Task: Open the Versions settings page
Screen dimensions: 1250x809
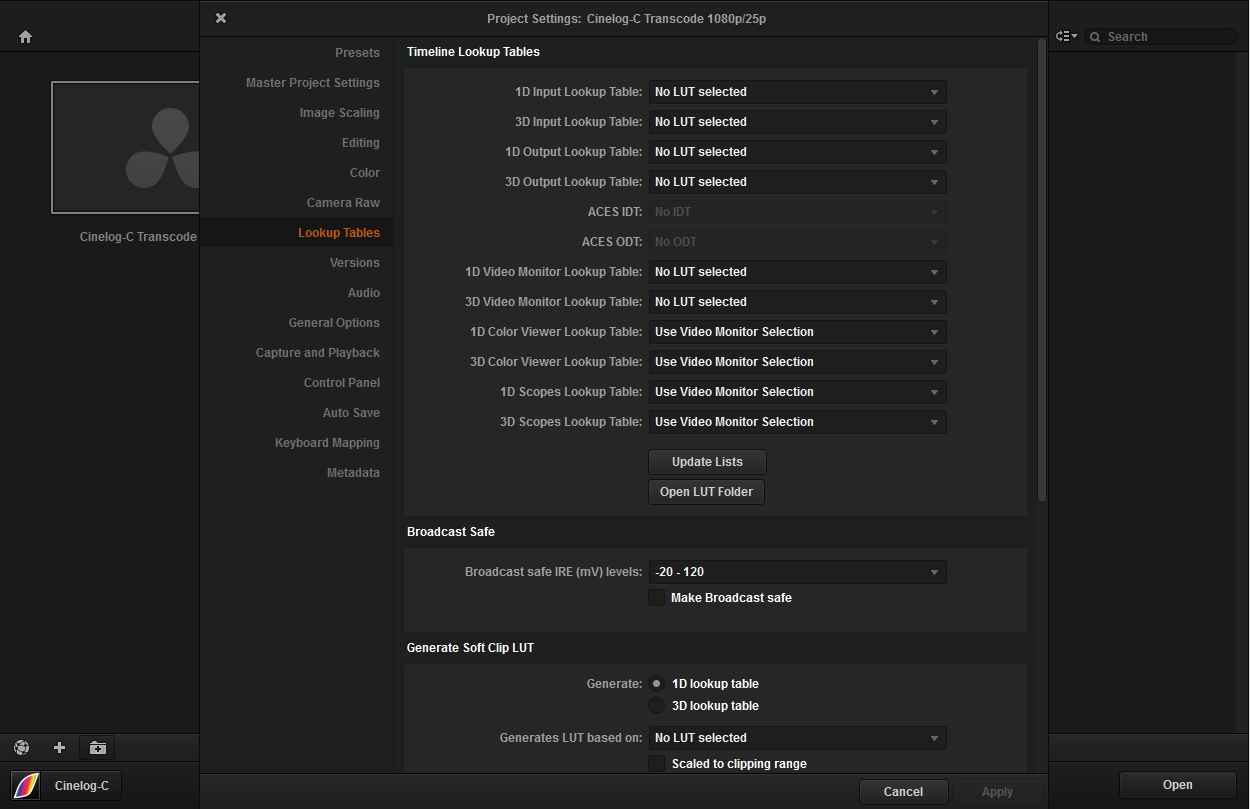Action: [355, 263]
